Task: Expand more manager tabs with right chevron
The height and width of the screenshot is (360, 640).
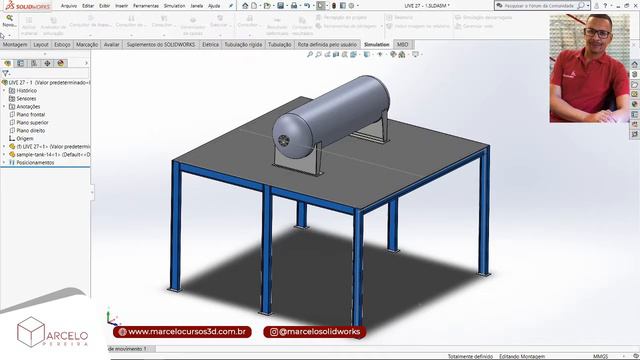Action: click(86, 63)
